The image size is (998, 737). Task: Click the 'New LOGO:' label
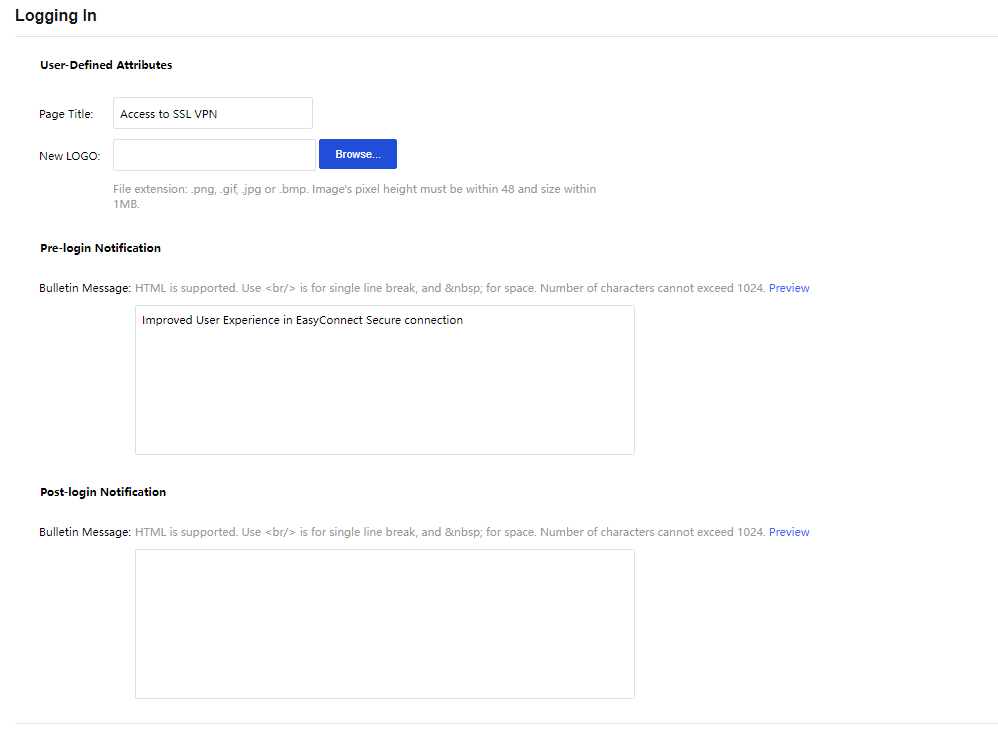tap(69, 156)
